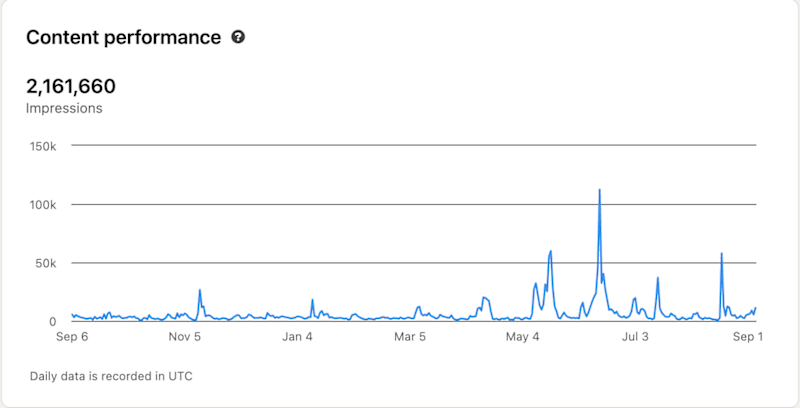Click the Nov 5 date label
The image size is (800, 408).
(185, 337)
